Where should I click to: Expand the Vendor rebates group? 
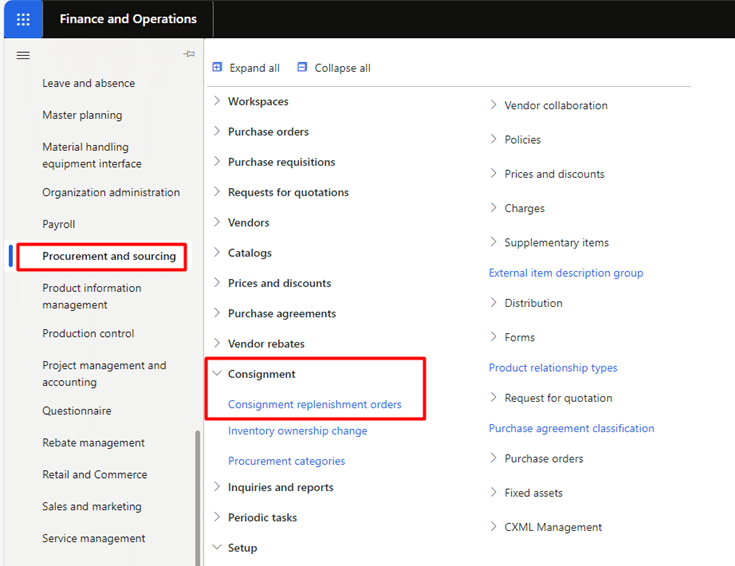coord(266,344)
